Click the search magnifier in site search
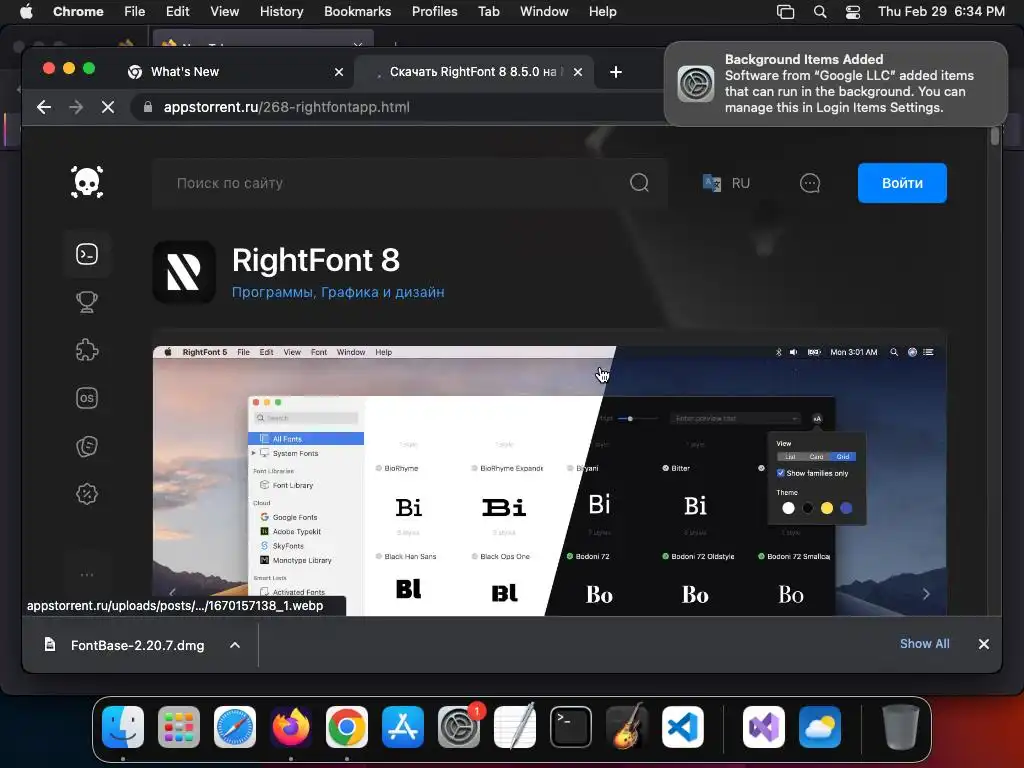Image resolution: width=1024 pixels, height=768 pixels. (639, 183)
